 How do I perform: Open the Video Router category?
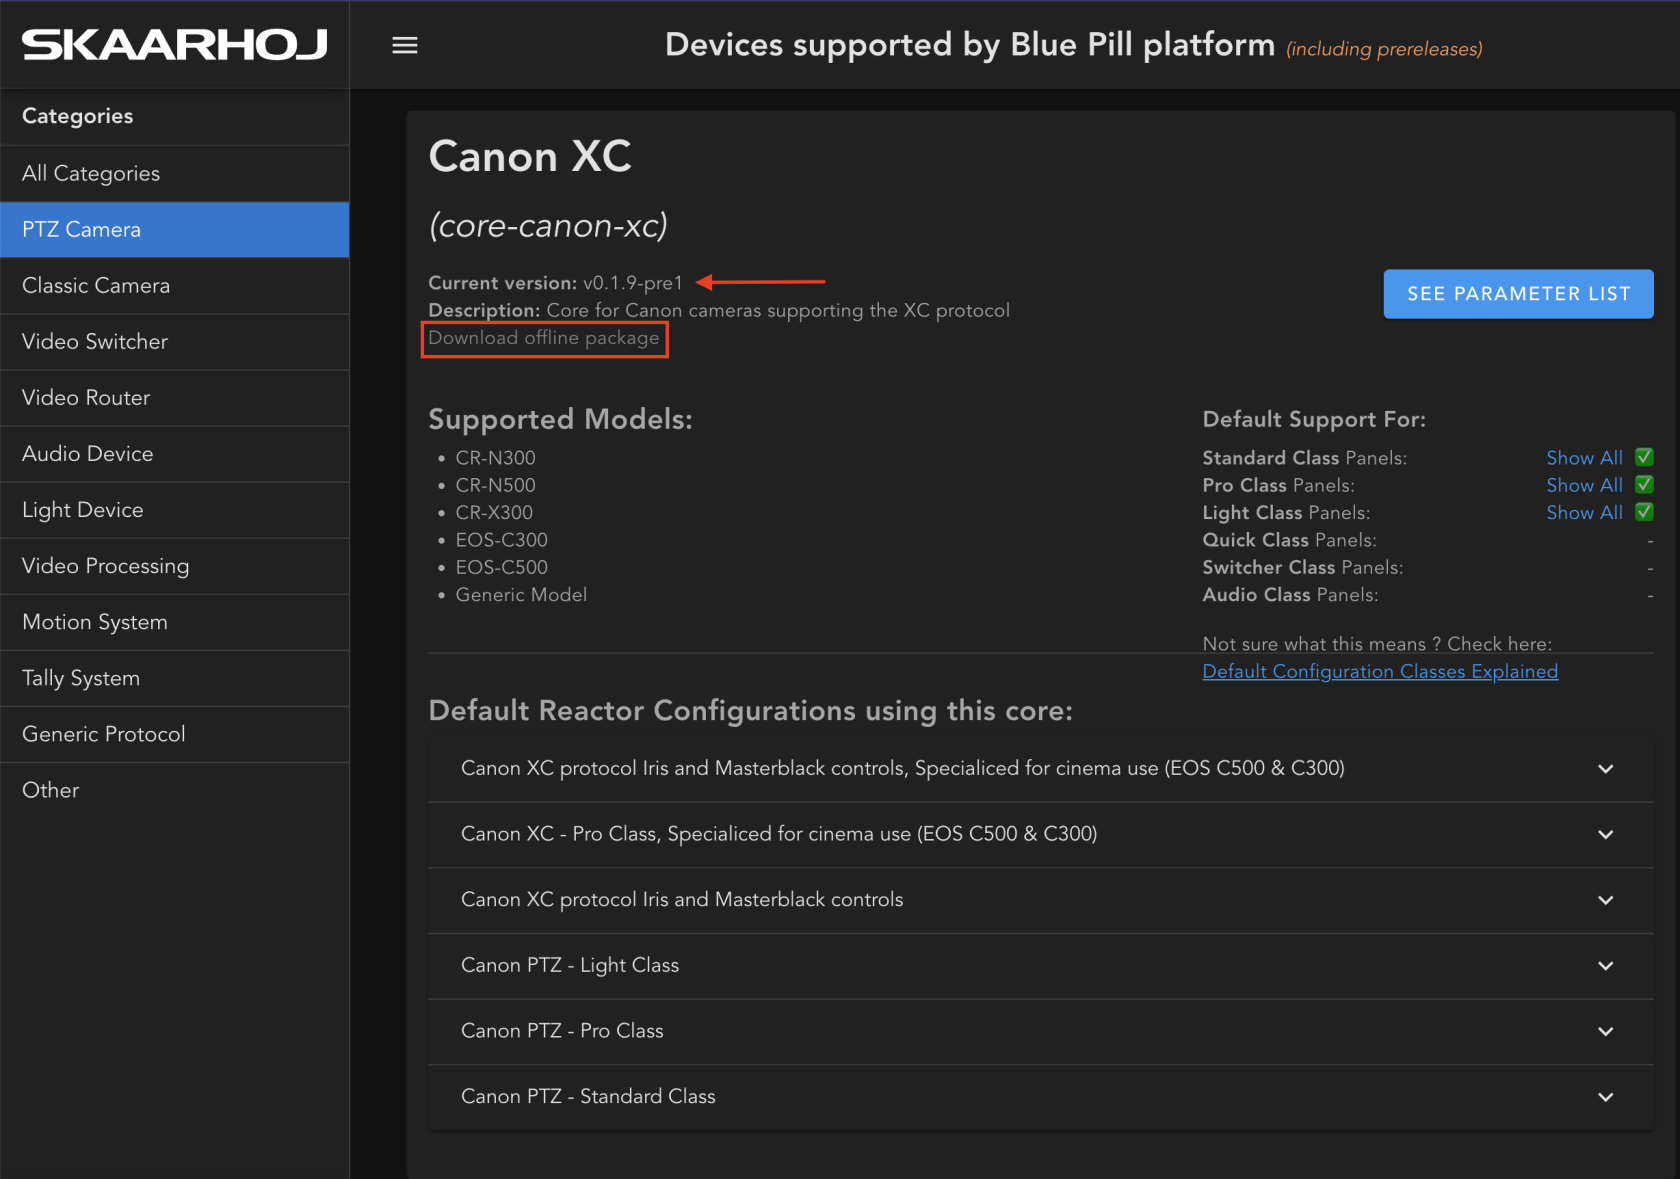(x=174, y=397)
